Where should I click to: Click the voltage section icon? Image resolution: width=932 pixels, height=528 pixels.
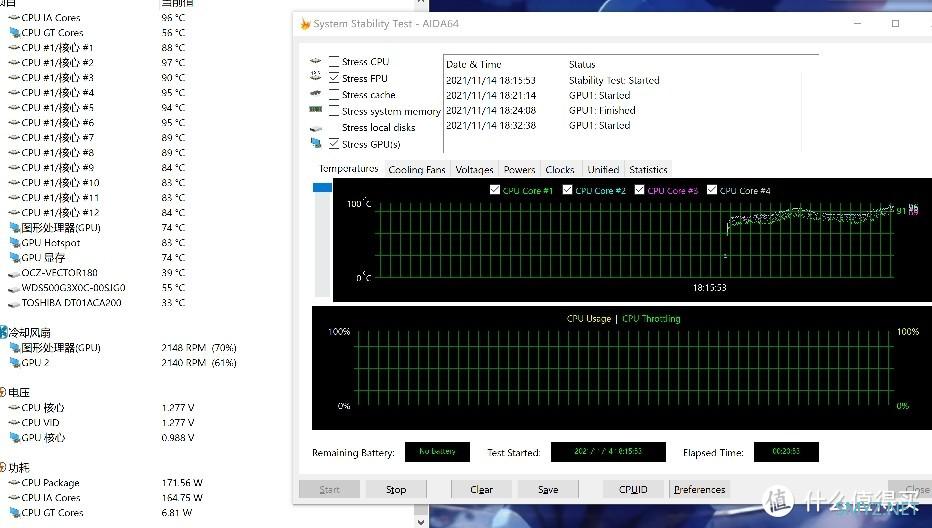coord(3,392)
